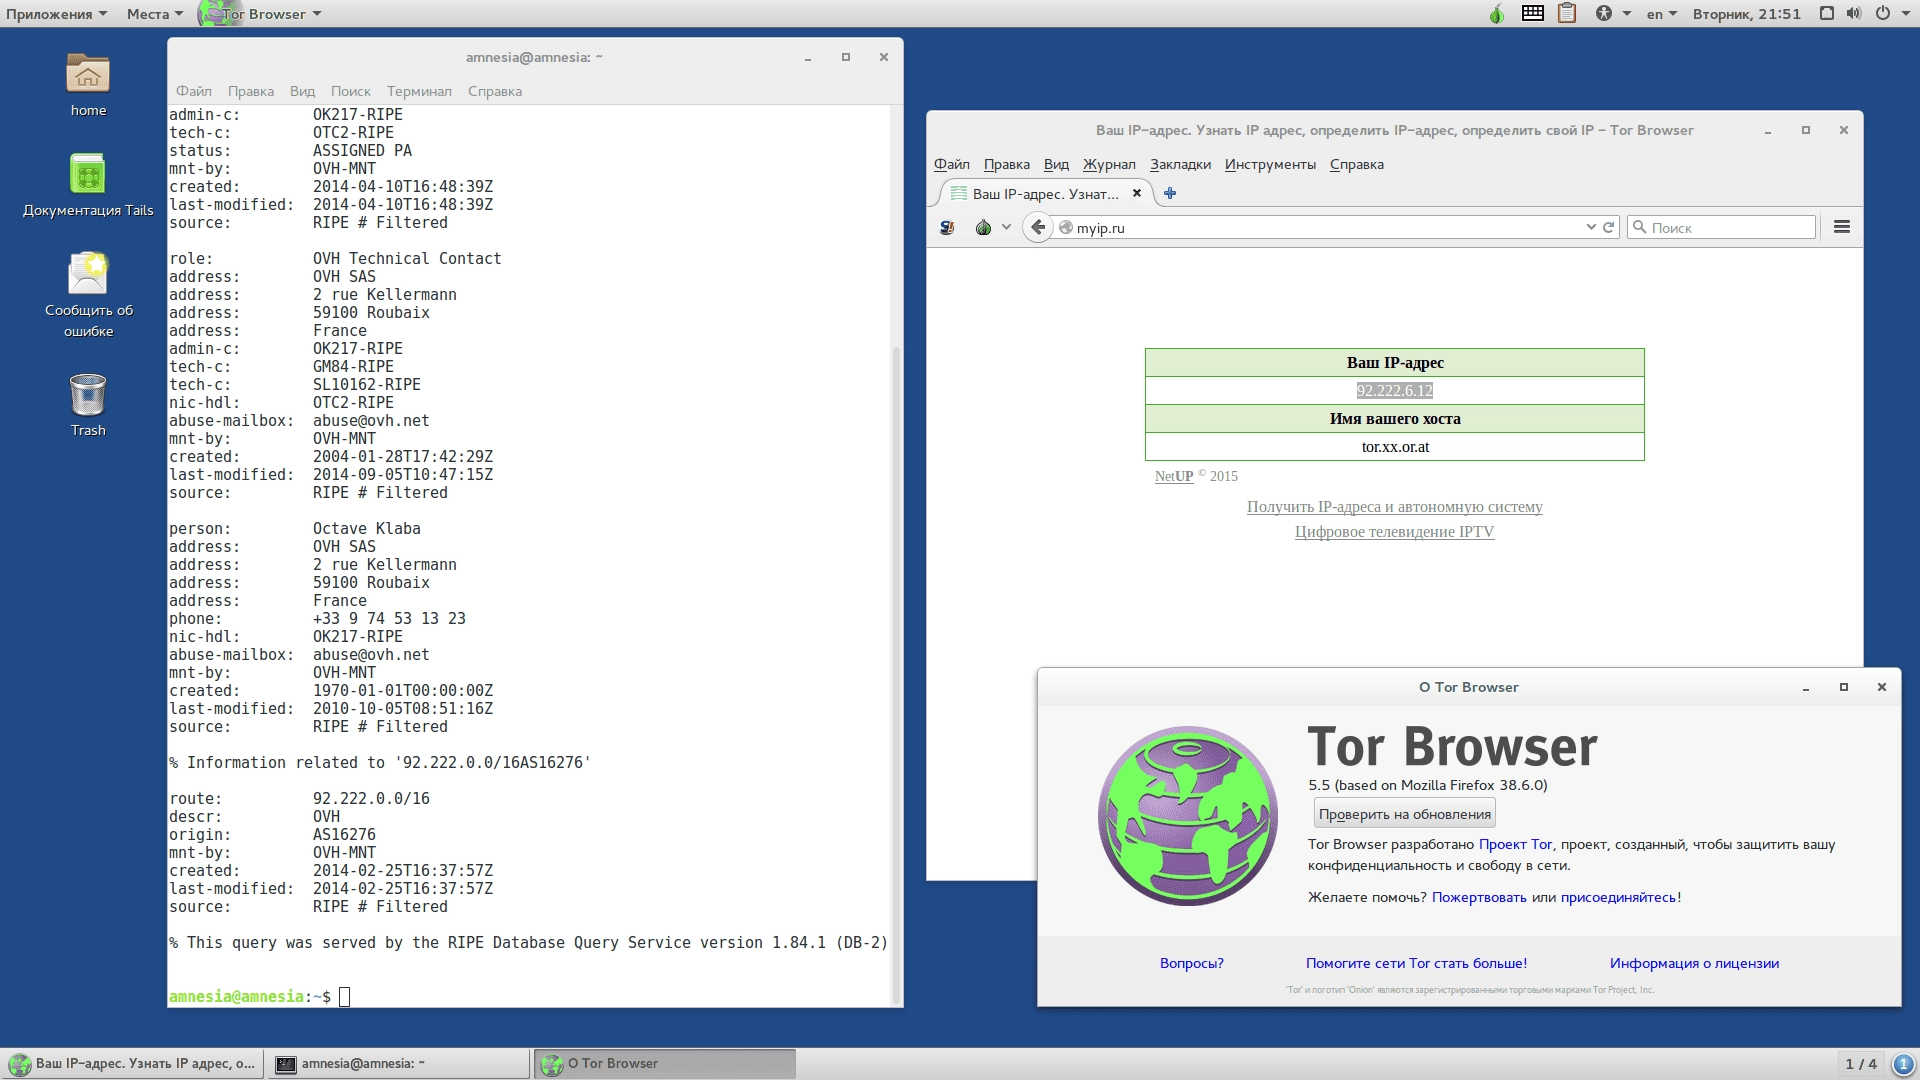Select the highlighted IP 92.222.6.12
This screenshot has height=1080, width=1920.
(x=1394, y=391)
